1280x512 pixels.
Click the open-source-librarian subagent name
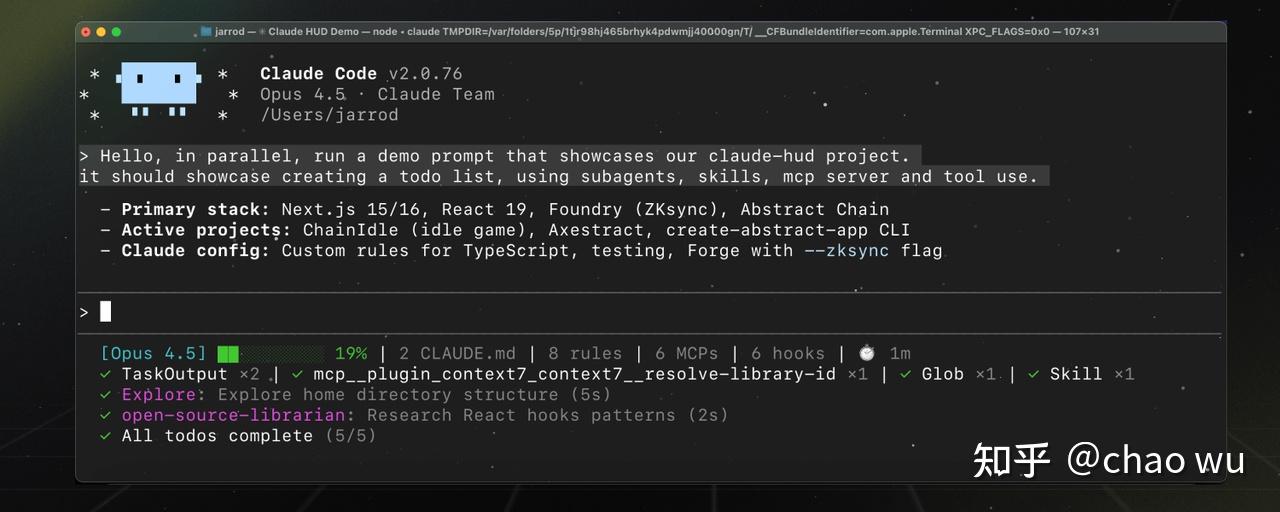click(233, 415)
